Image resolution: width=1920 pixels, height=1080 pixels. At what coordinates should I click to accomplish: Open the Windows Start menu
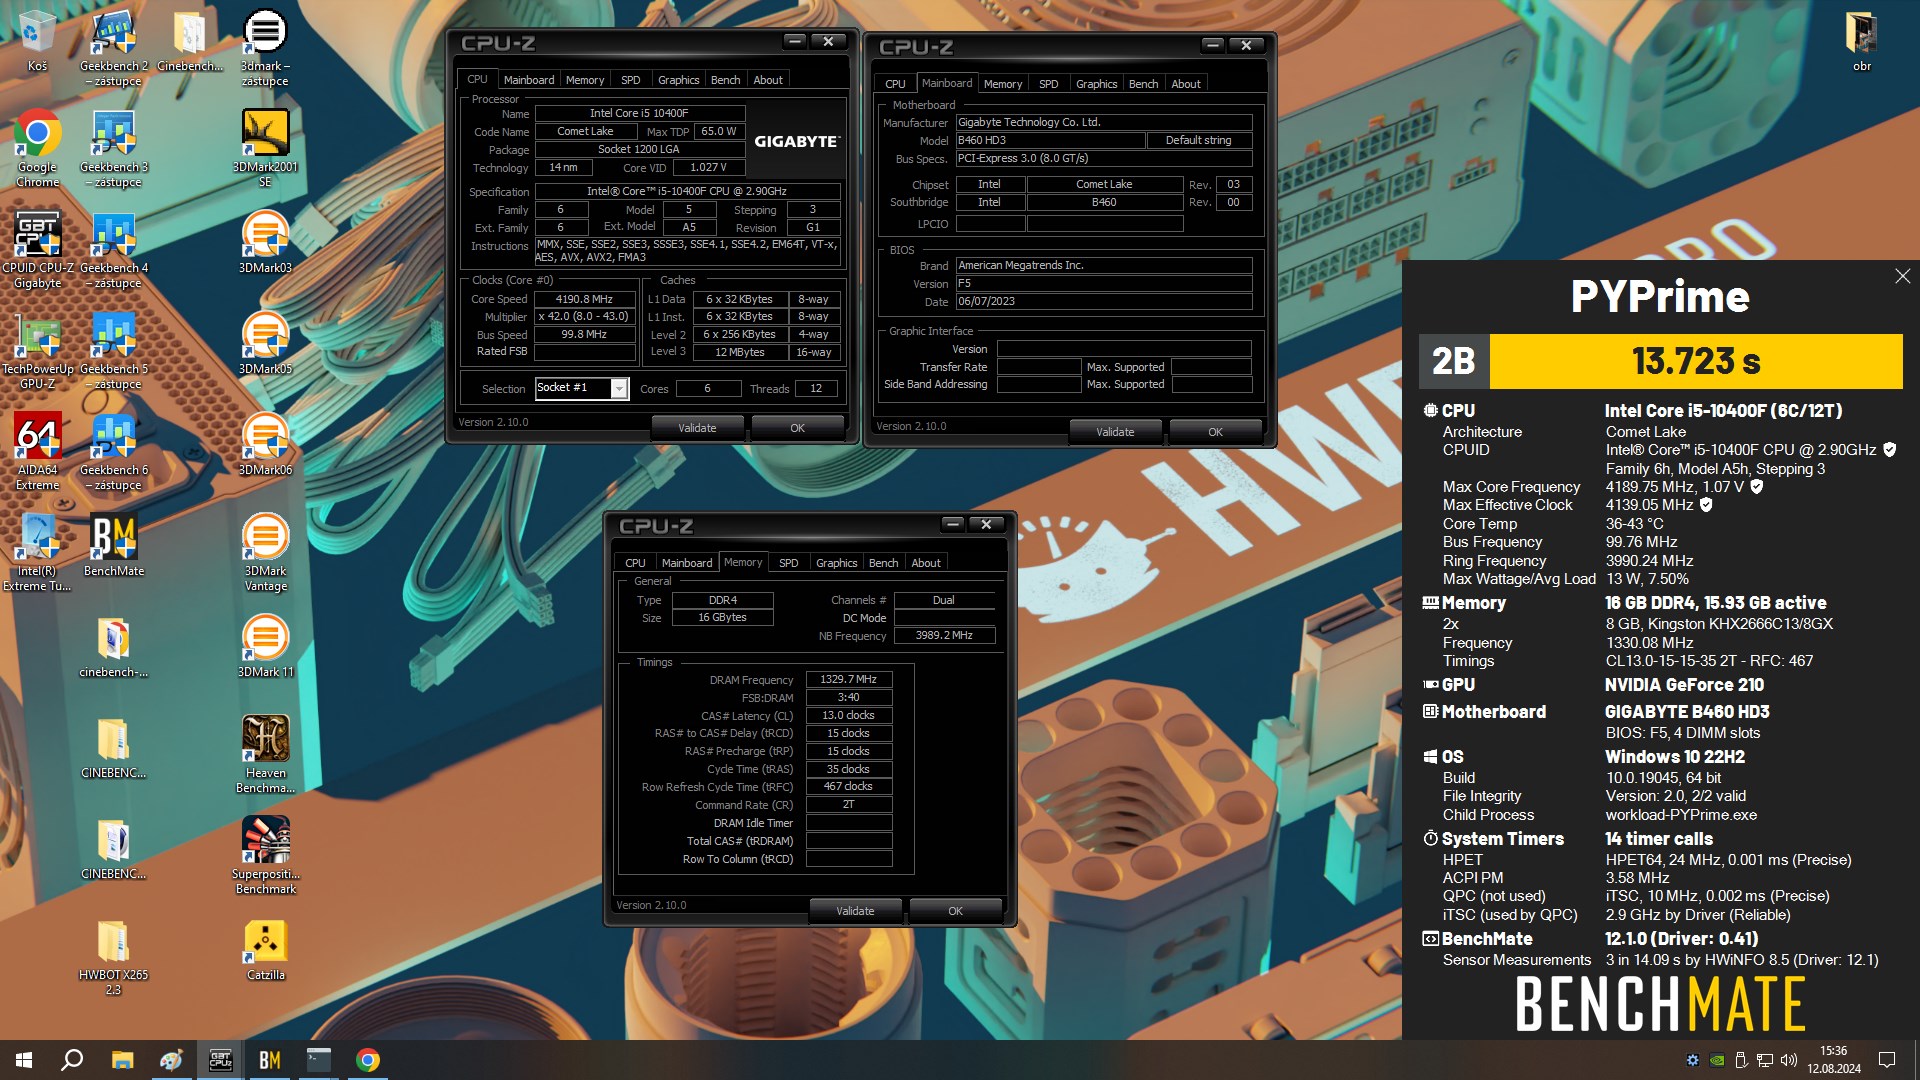(24, 1060)
